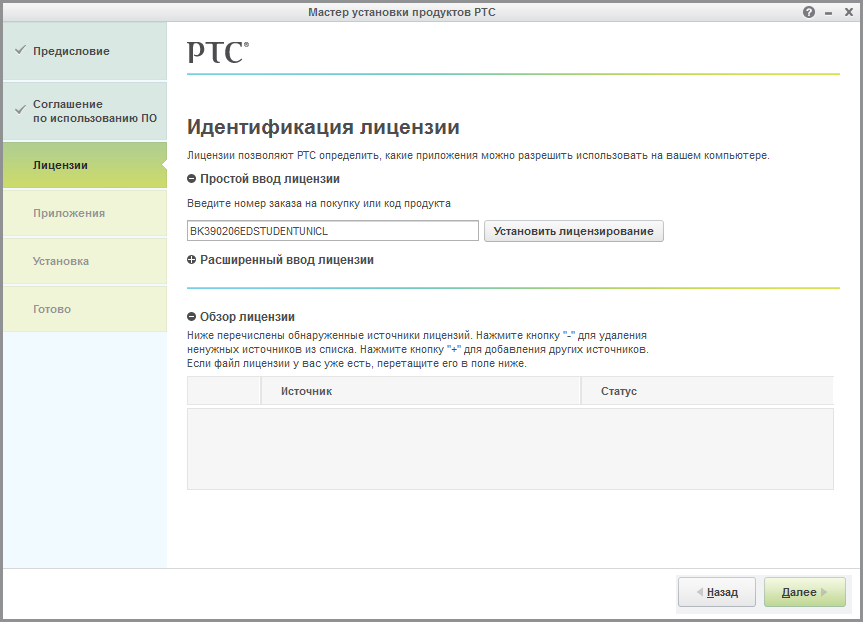This screenshot has width=863, height=622.
Task: Proceed with the Далее button
Action: pyautogui.click(x=805, y=592)
